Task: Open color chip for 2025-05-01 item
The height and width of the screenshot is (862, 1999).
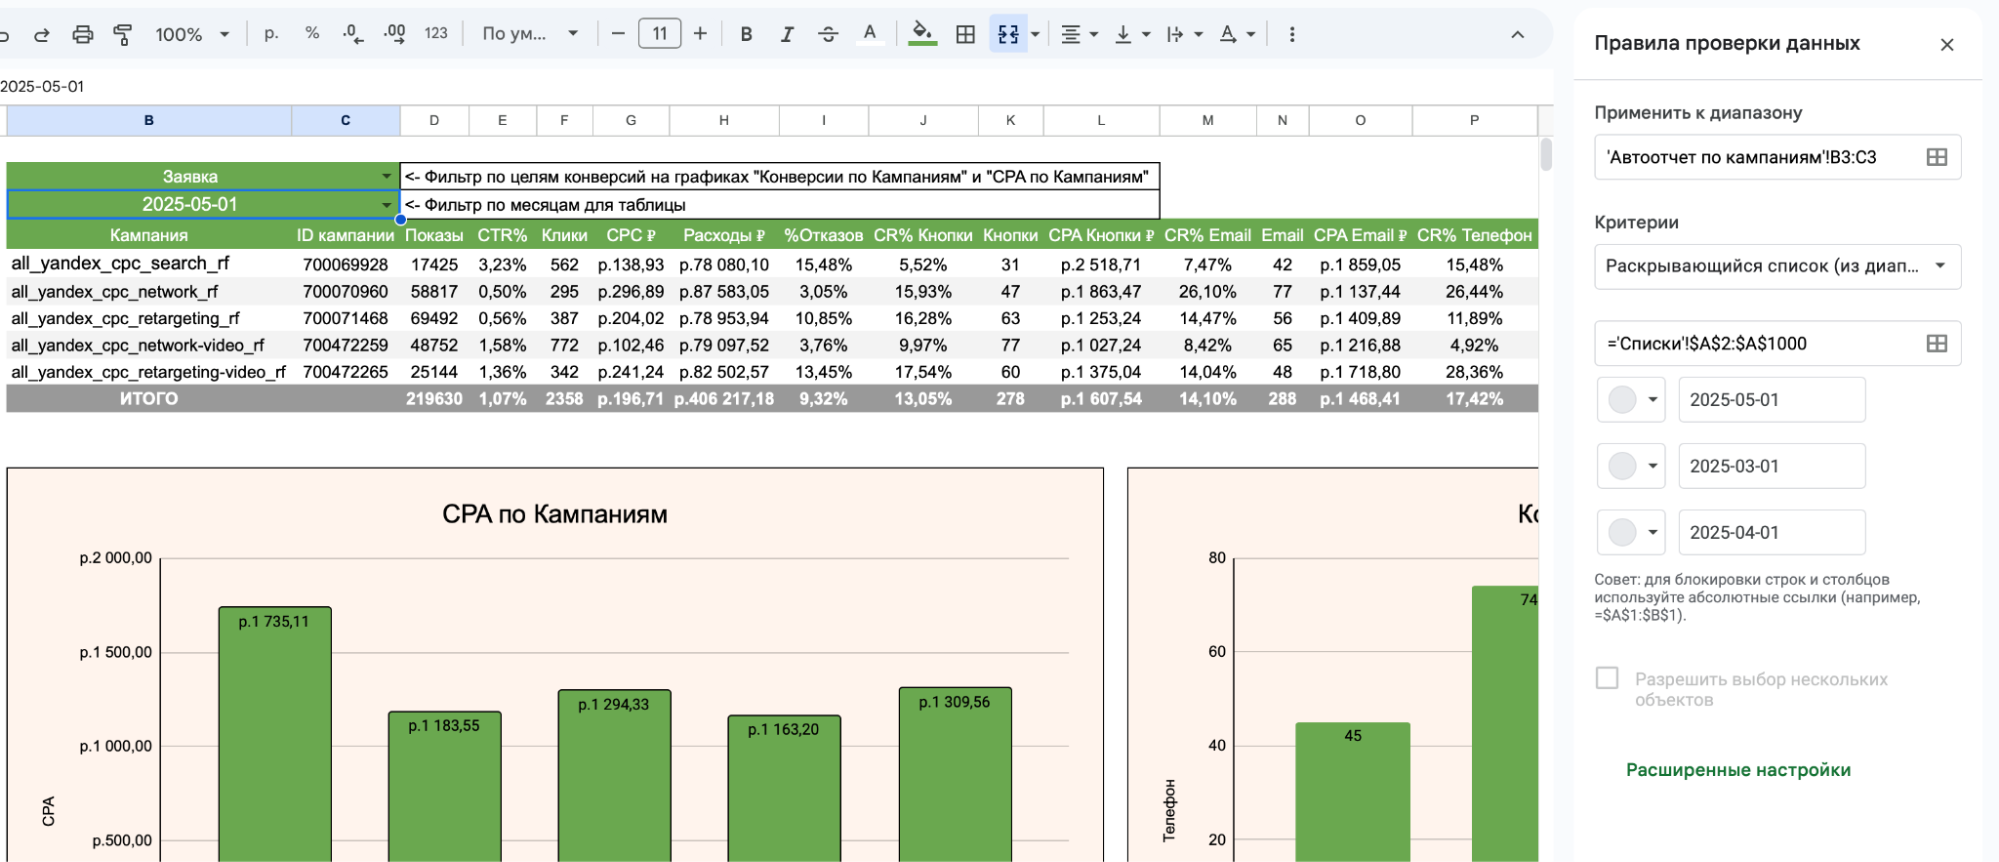Action: 1631,400
